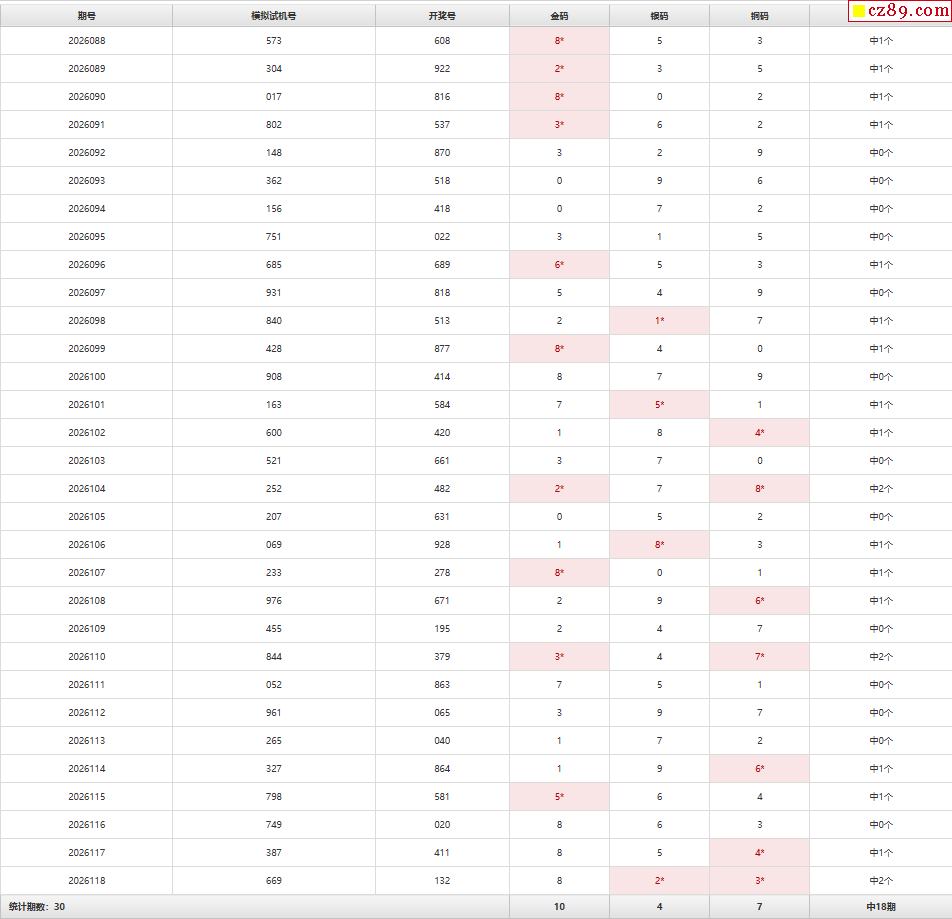Click the cz89.com watermark link

click(900, 11)
